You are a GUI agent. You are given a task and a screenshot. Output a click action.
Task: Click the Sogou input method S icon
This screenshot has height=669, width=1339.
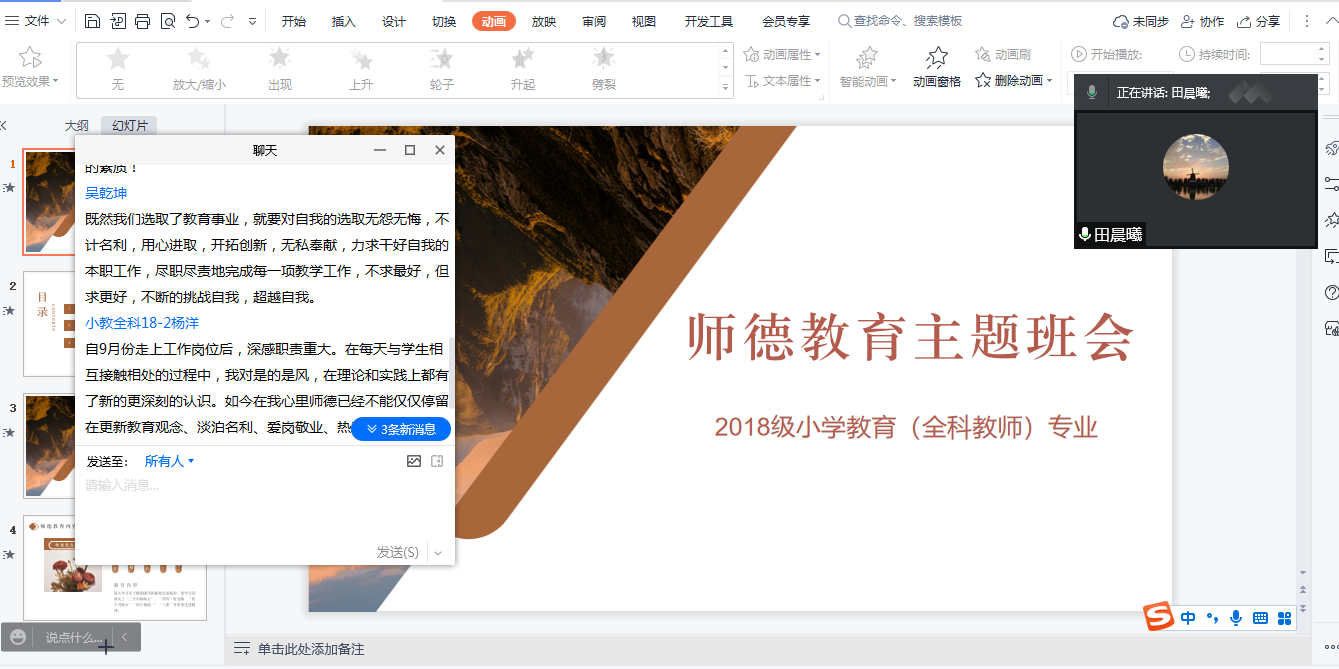(x=1159, y=618)
